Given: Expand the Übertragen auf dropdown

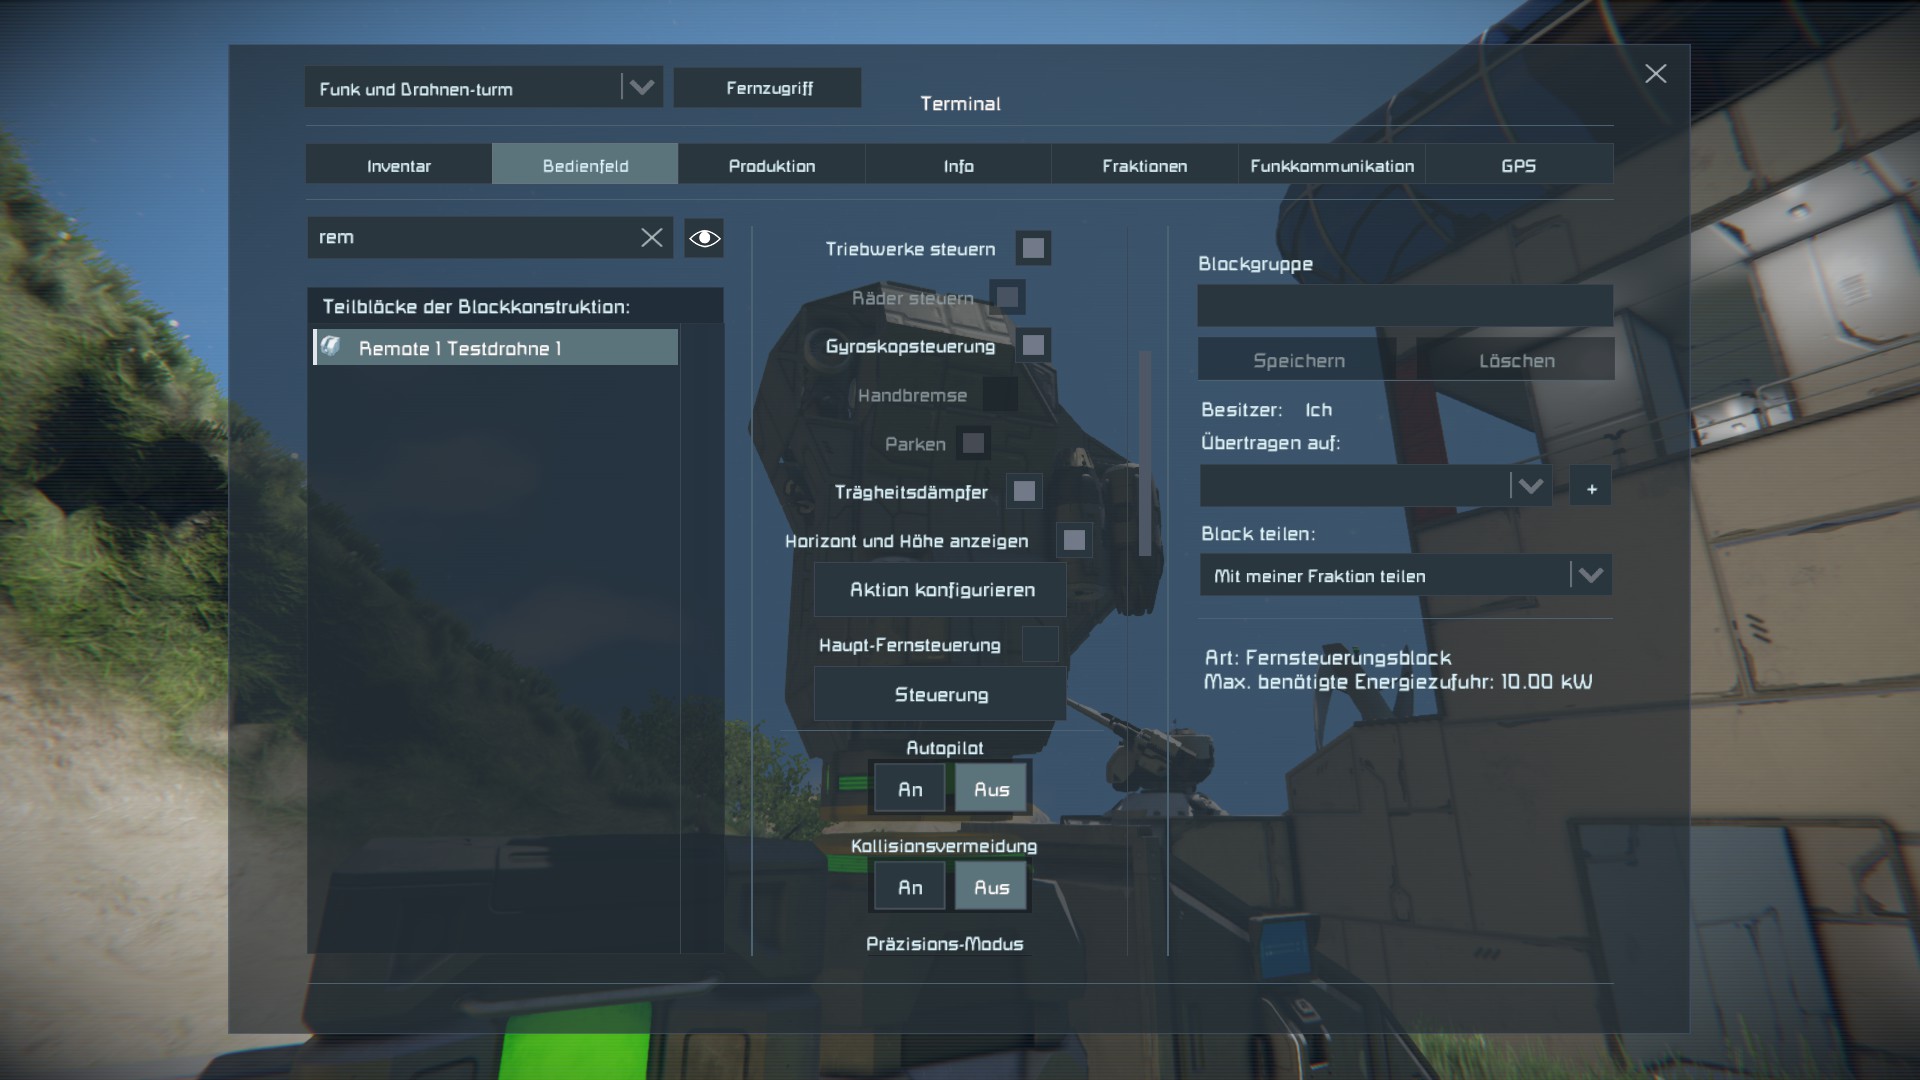Looking at the screenshot, I should (1530, 487).
